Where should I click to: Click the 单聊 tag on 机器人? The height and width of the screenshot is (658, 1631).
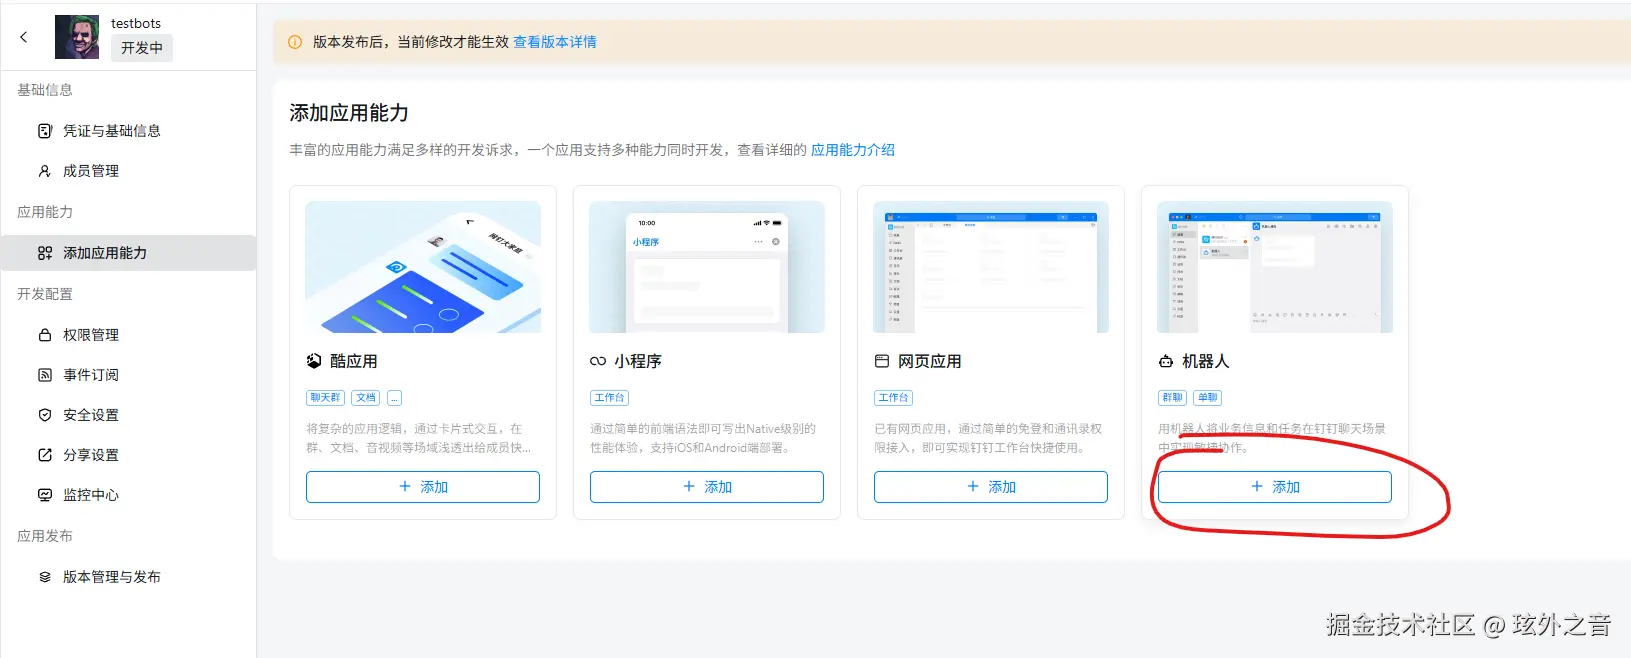click(x=1208, y=398)
